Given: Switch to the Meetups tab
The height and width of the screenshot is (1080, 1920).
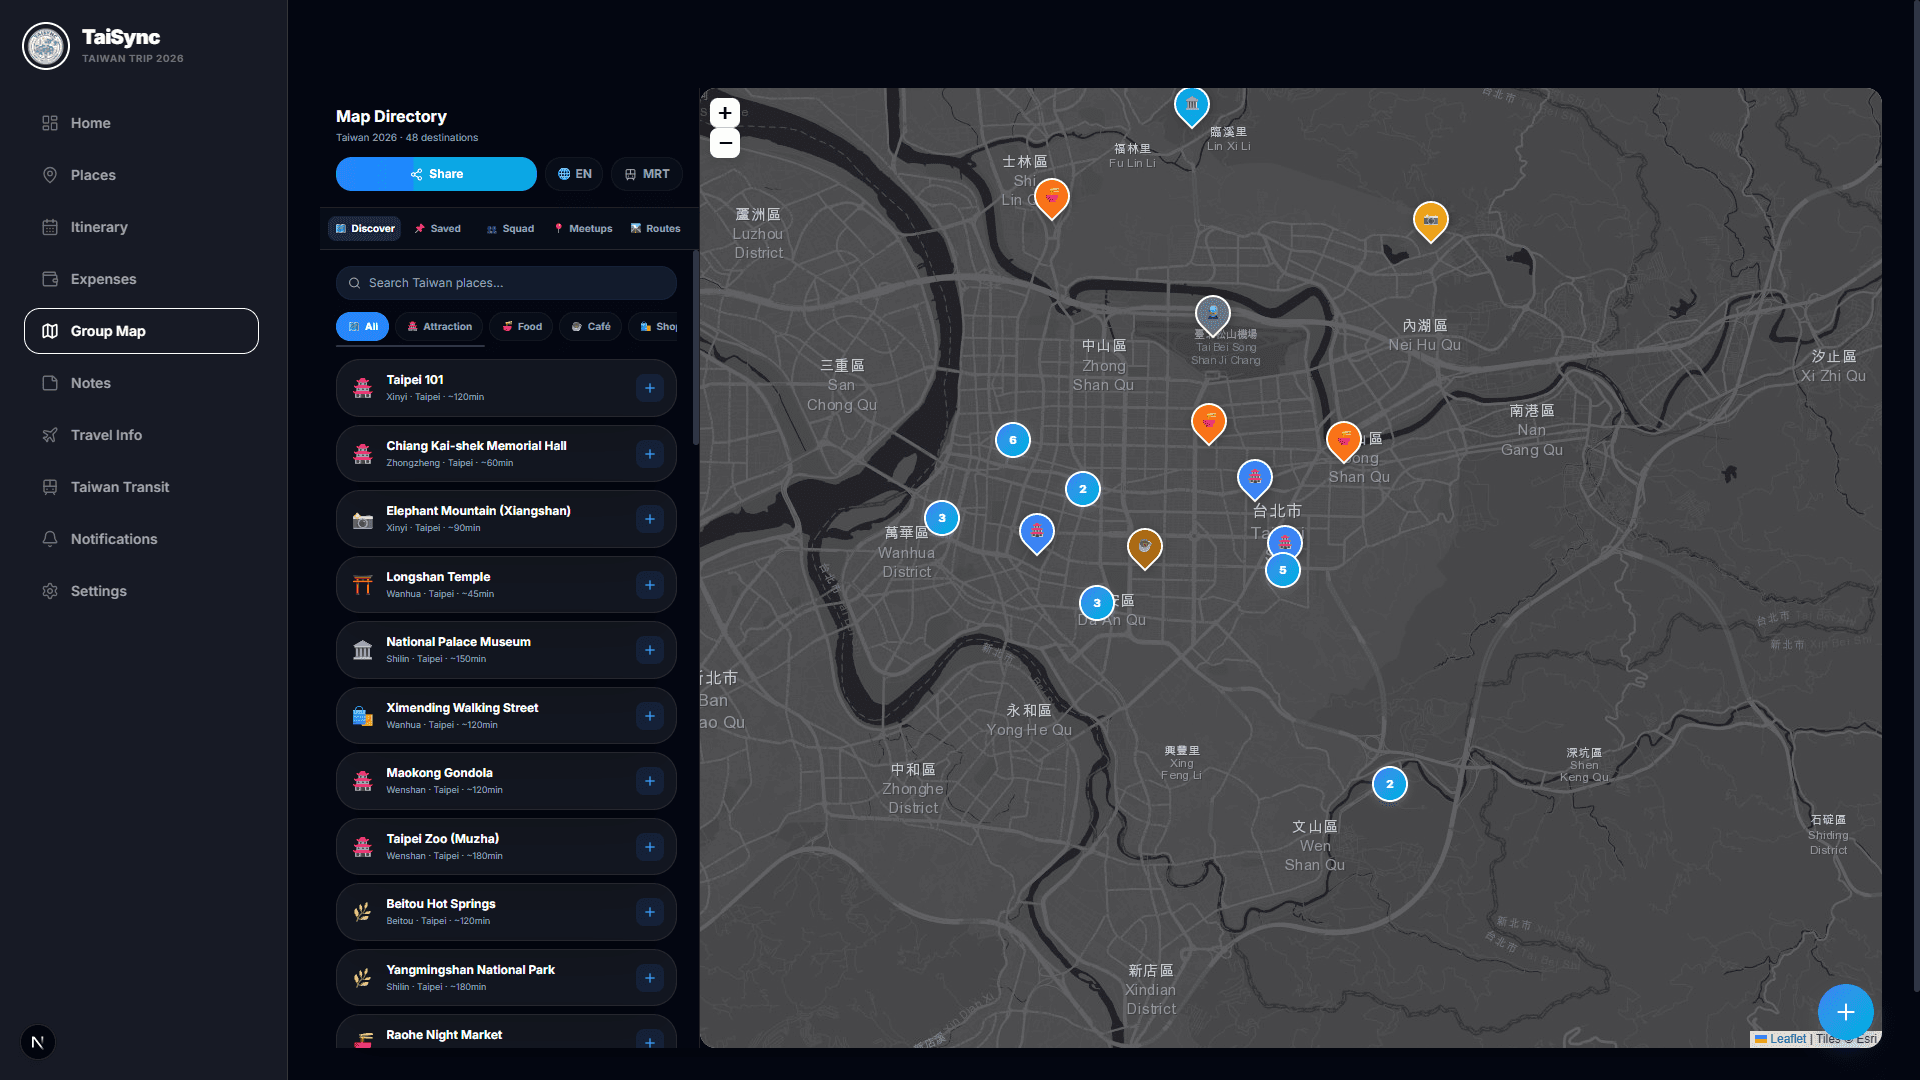Looking at the screenshot, I should (583, 229).
